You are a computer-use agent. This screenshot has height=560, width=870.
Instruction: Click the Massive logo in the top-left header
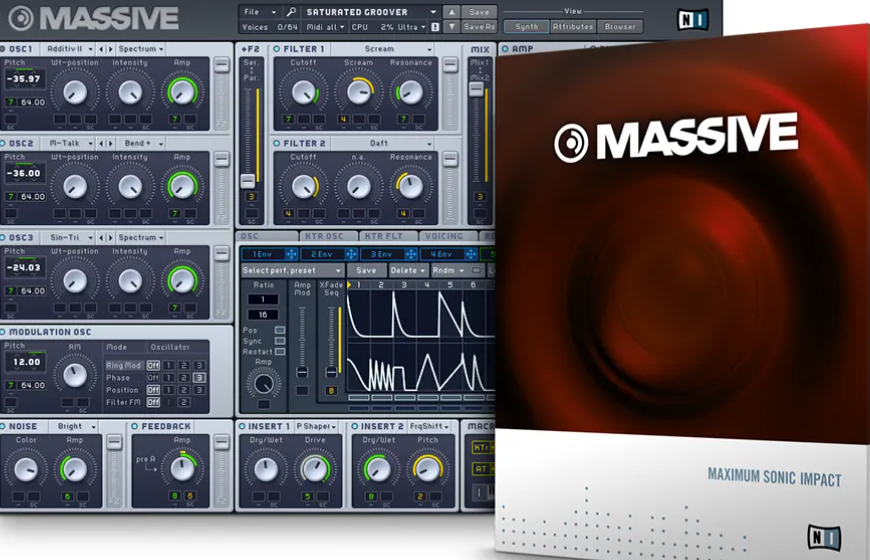93,18
